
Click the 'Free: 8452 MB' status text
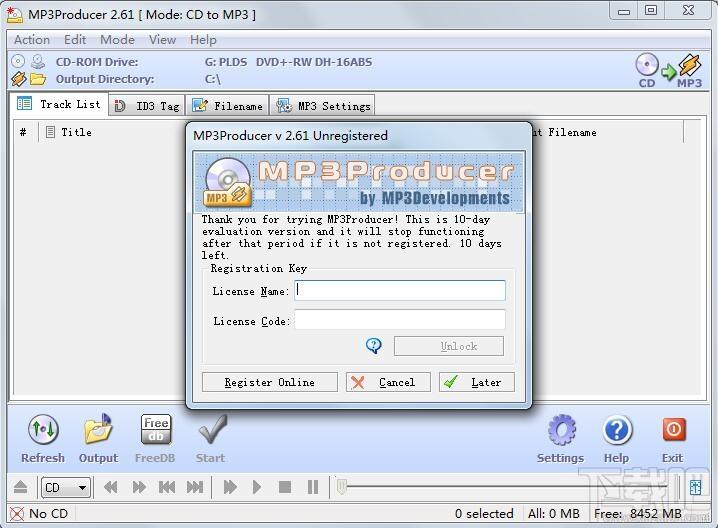coord(638,514)
